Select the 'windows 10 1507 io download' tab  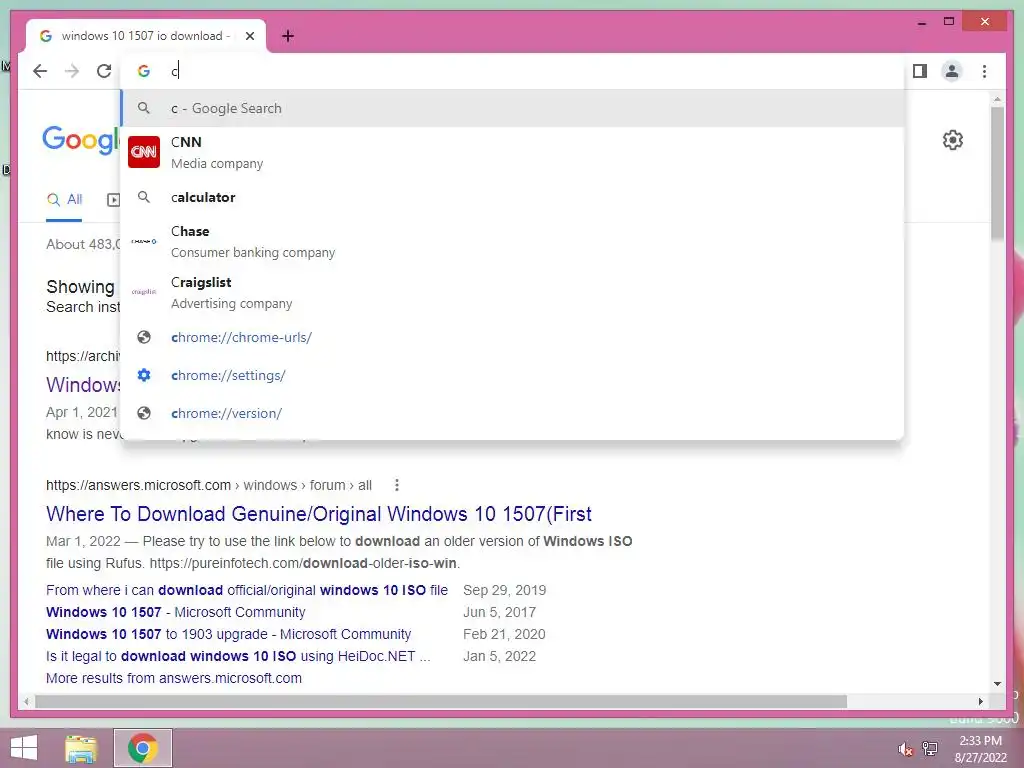[x=146, y=36]
